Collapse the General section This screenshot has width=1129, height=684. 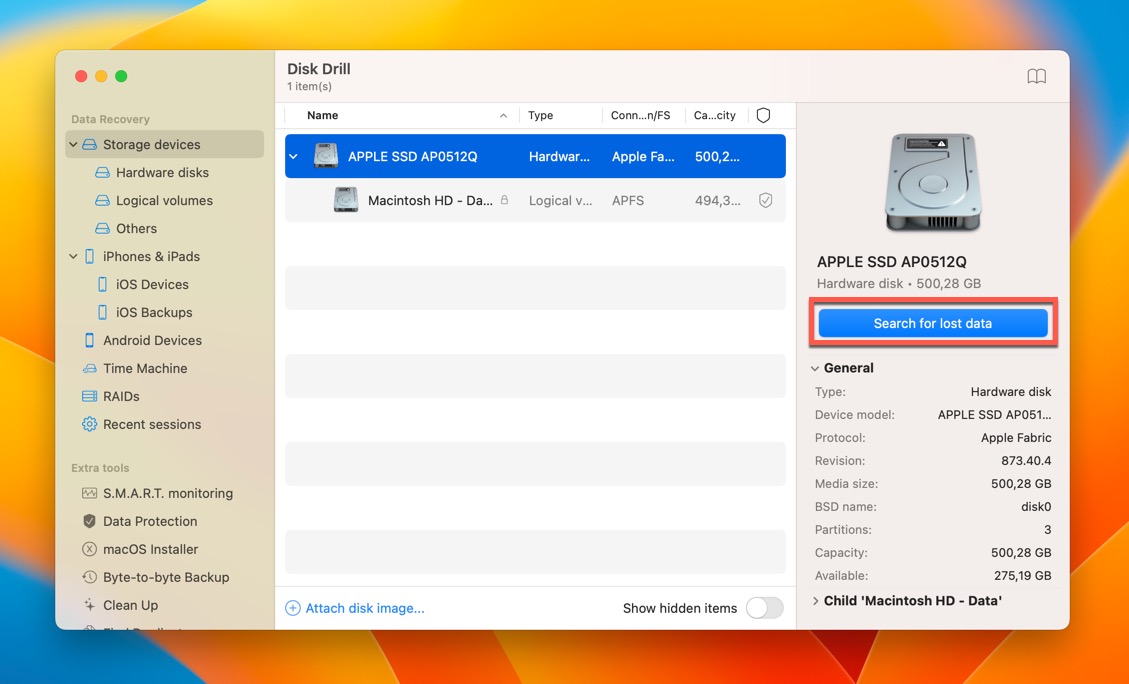click(x=814, y=368)
